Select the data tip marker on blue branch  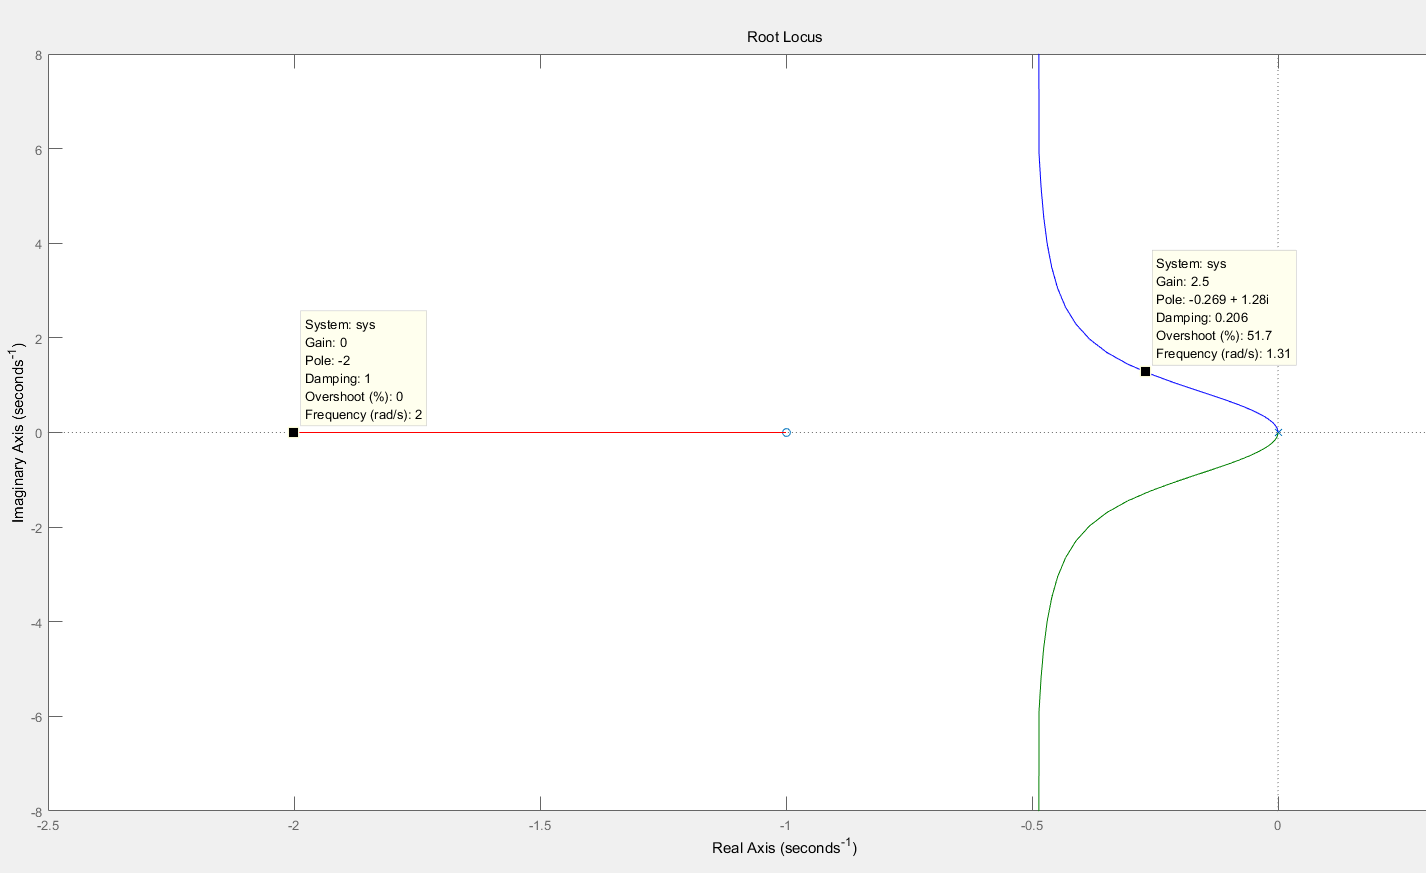1145,371
